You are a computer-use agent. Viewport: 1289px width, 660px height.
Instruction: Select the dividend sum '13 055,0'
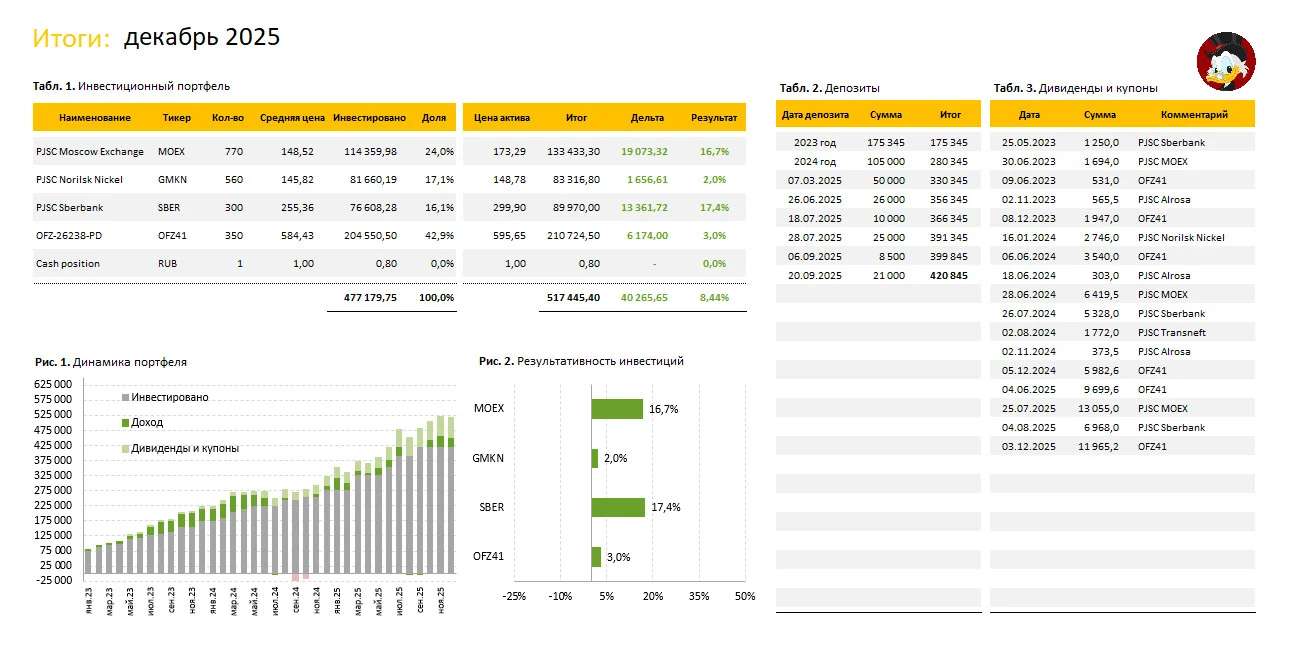click(x=1100, y=409)
